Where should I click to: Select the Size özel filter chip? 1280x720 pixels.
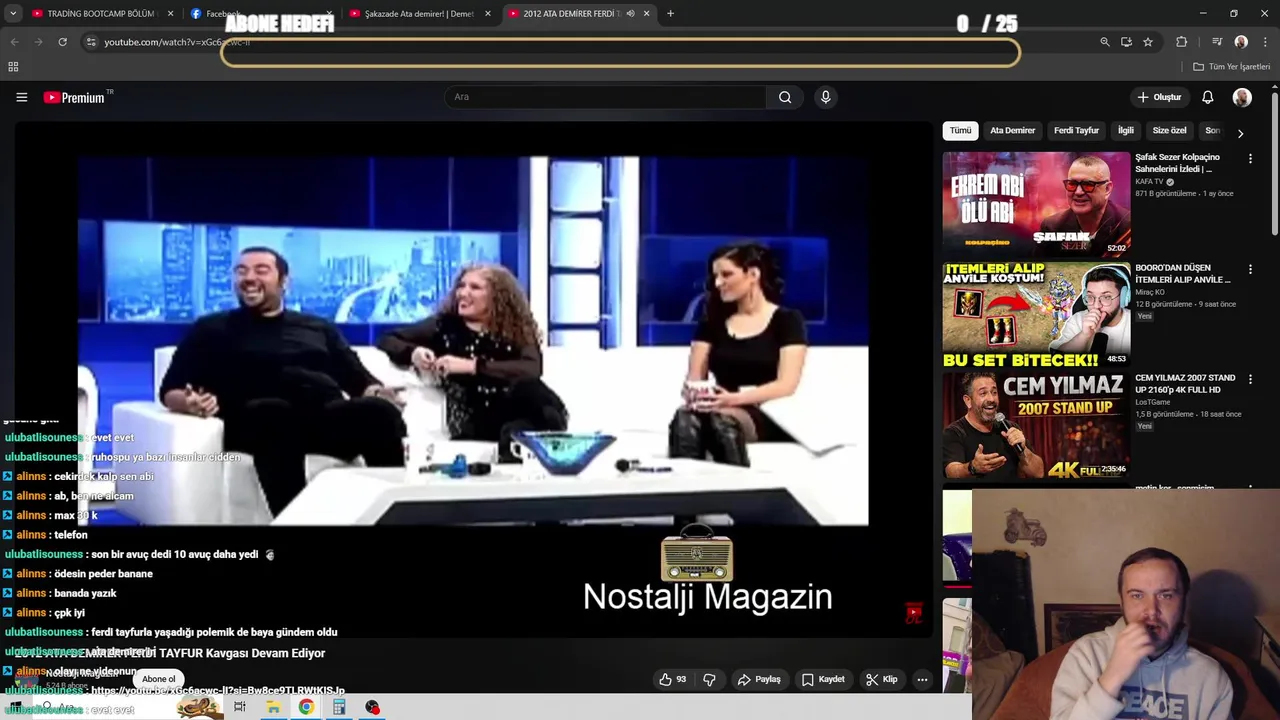pos(1169,130)
